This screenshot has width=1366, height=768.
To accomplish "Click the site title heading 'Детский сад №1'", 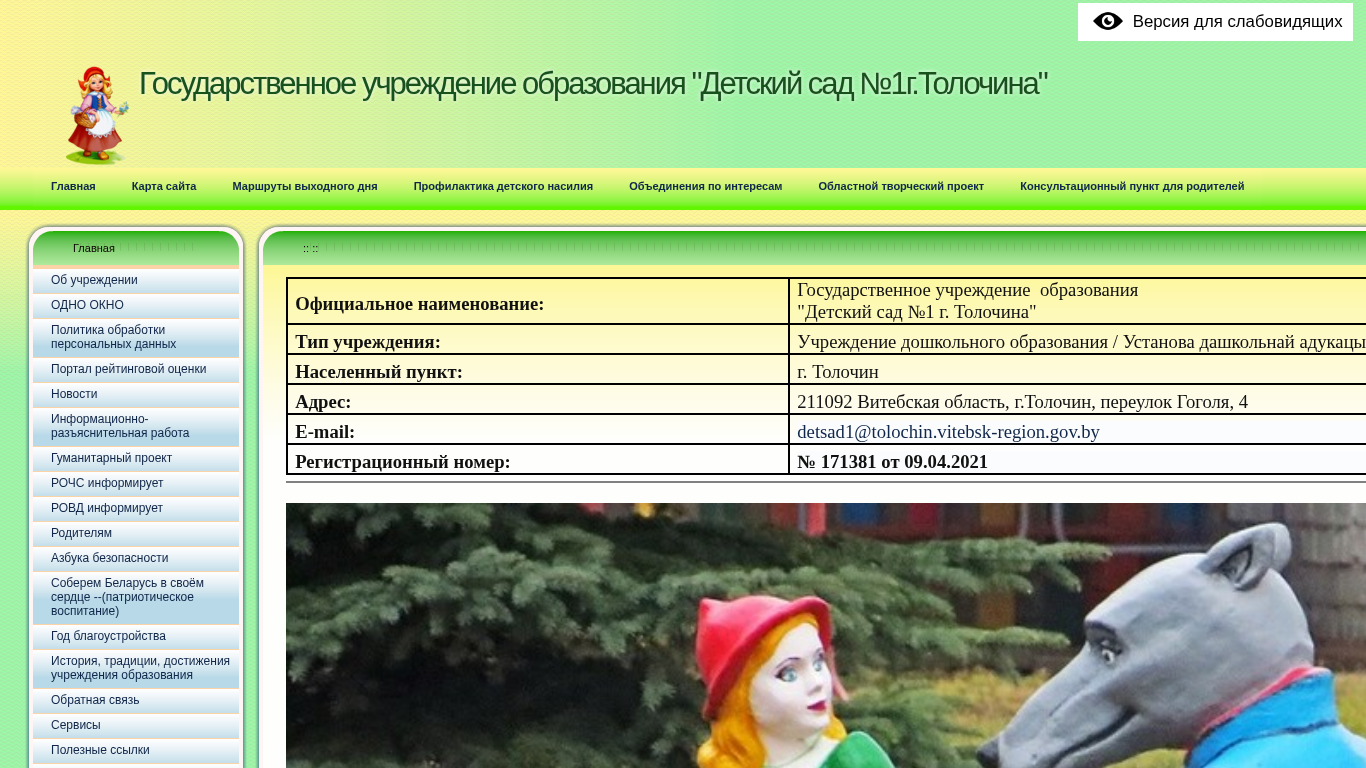I will pyautogui.click(x=593, y=84).
